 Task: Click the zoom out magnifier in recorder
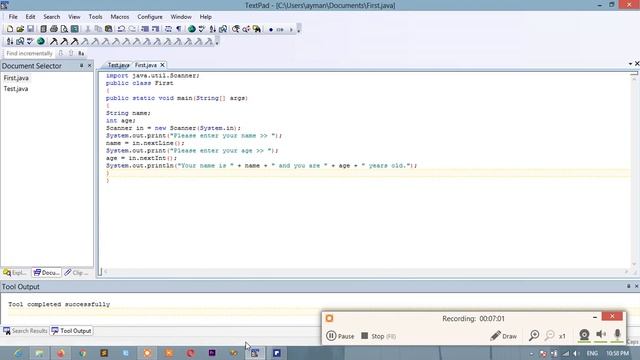coord(550,336)
